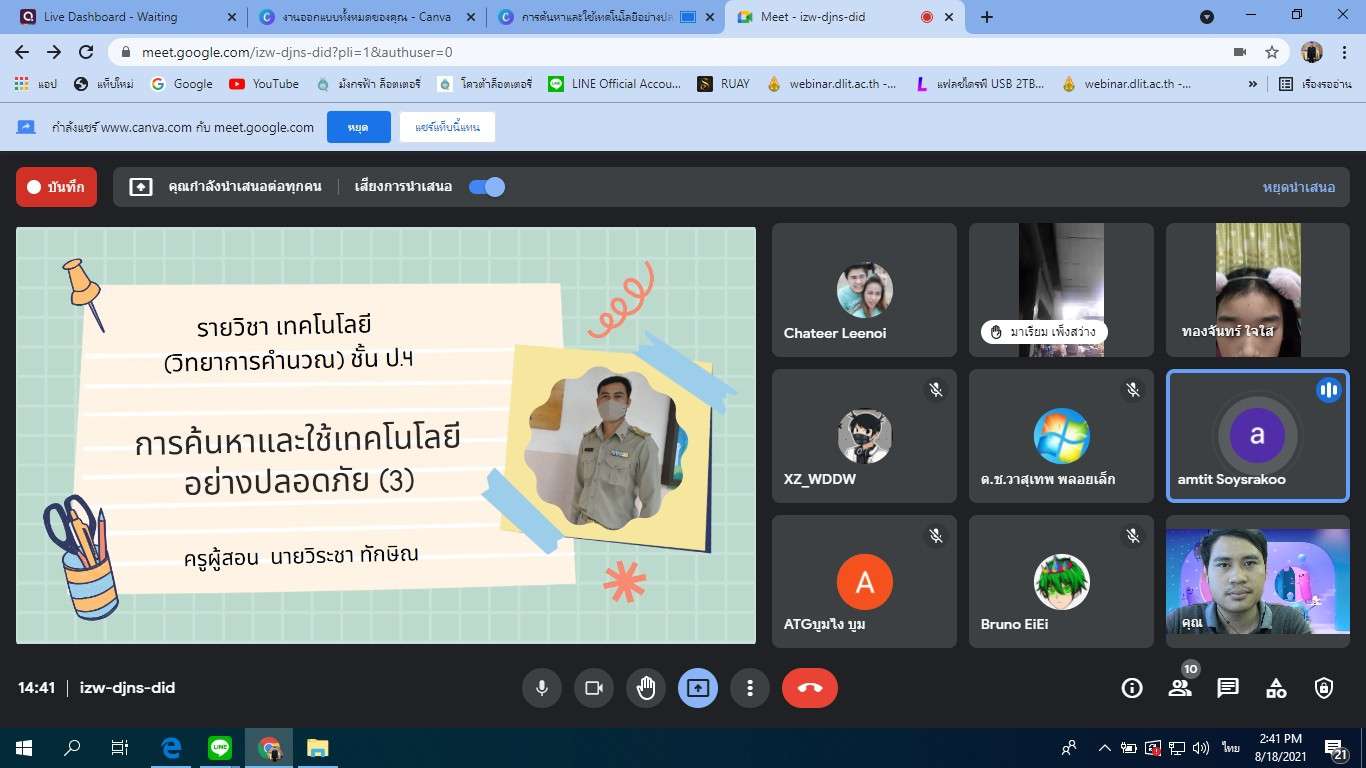Image resolution: width=1366 pixels, height=768 pixels.
Task: Click stop presenting link at top right
Action: click(x=1299, y=187)
